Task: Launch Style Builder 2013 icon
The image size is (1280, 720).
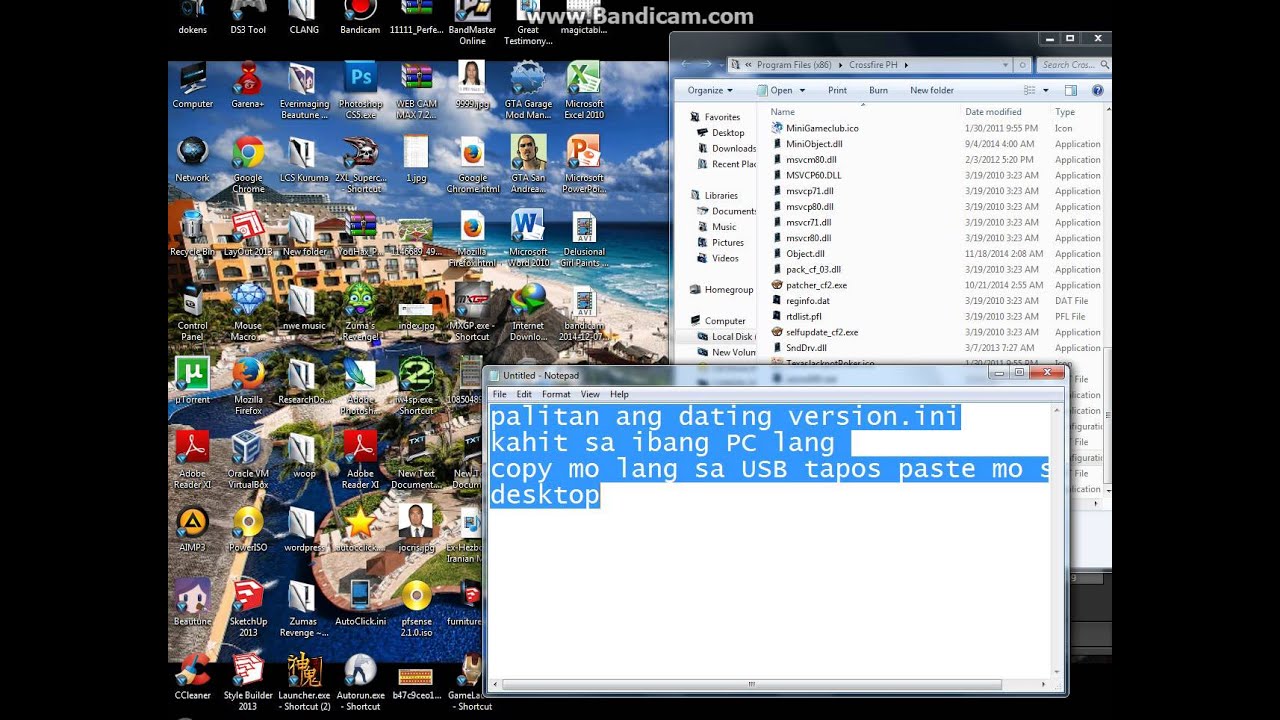Action: click(x=248, y=682)
